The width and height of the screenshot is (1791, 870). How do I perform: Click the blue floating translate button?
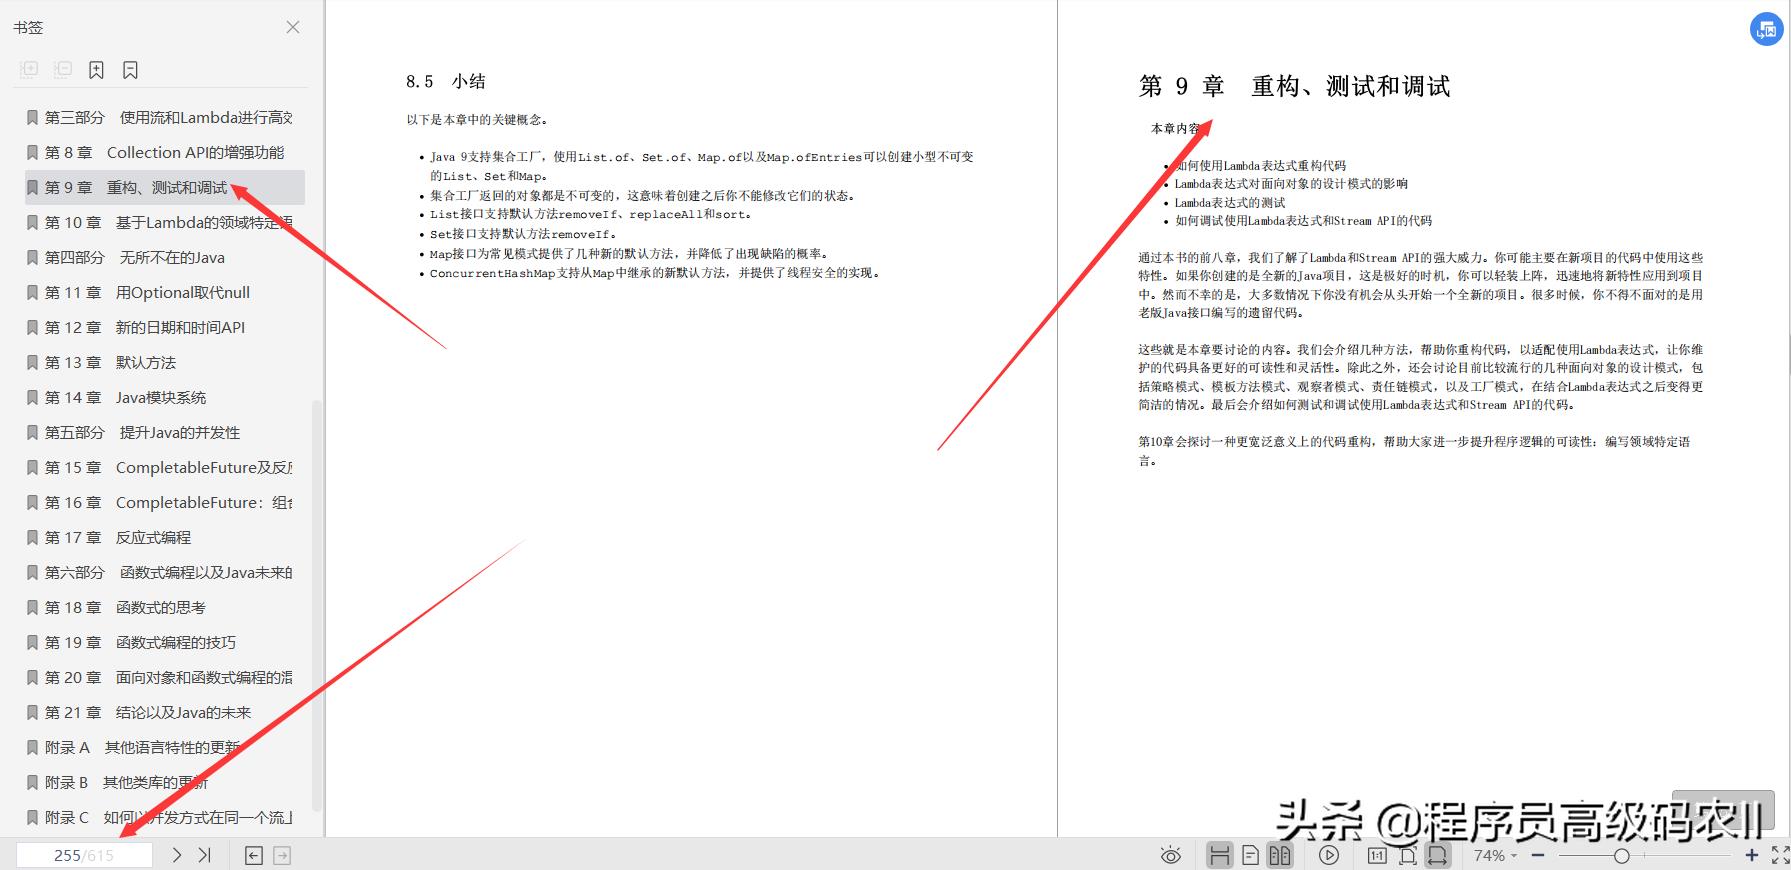(x=1767, y=30)
